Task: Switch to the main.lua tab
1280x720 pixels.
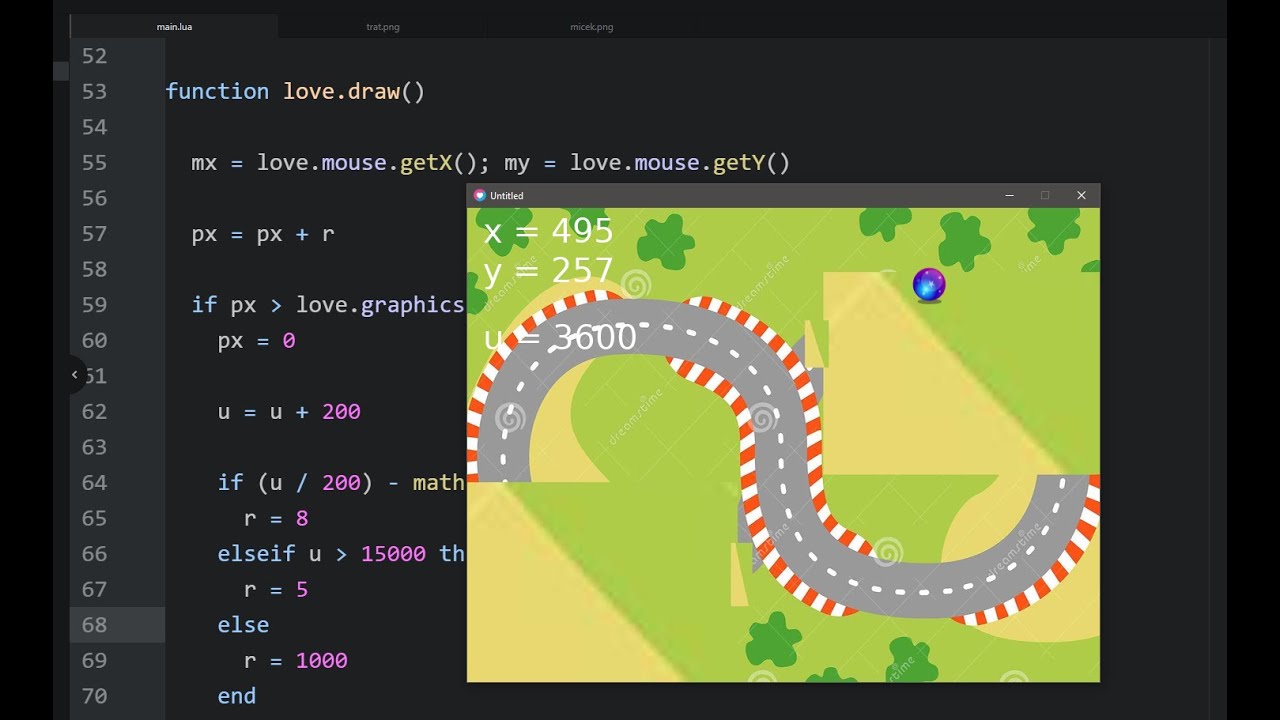Action: coord(174,27)
